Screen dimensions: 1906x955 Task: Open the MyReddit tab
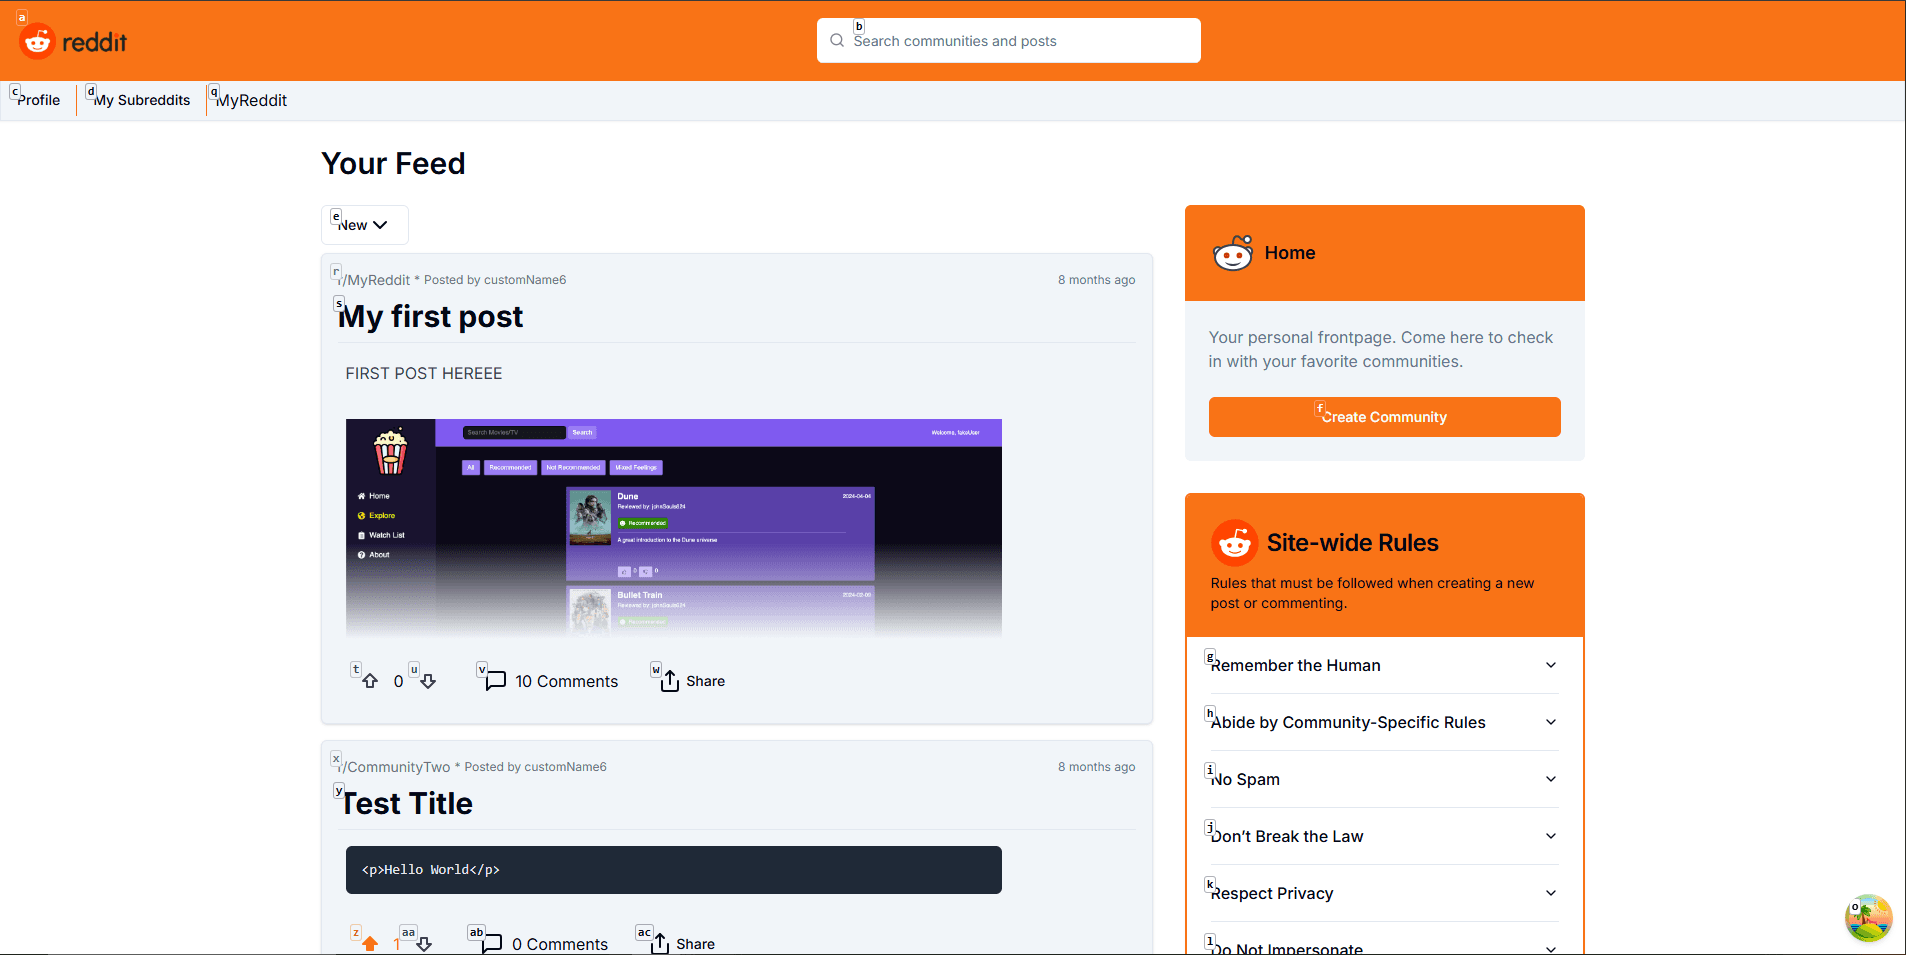click(x=251, y=100)
